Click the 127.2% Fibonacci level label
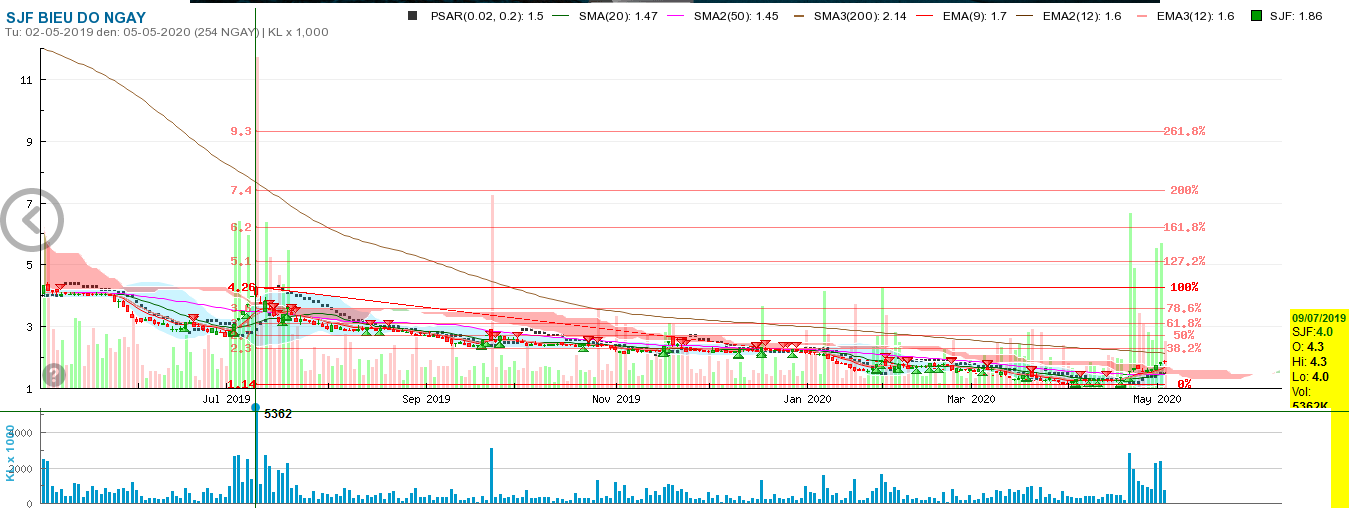Image resolution: width=1349 pixels, height=508 pixels. coord(1184,261)
